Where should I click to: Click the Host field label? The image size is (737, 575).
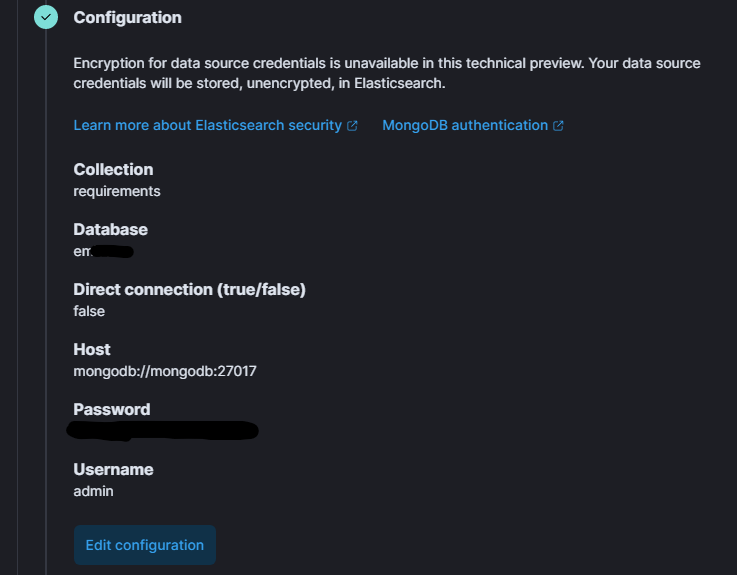click(92, 350)
